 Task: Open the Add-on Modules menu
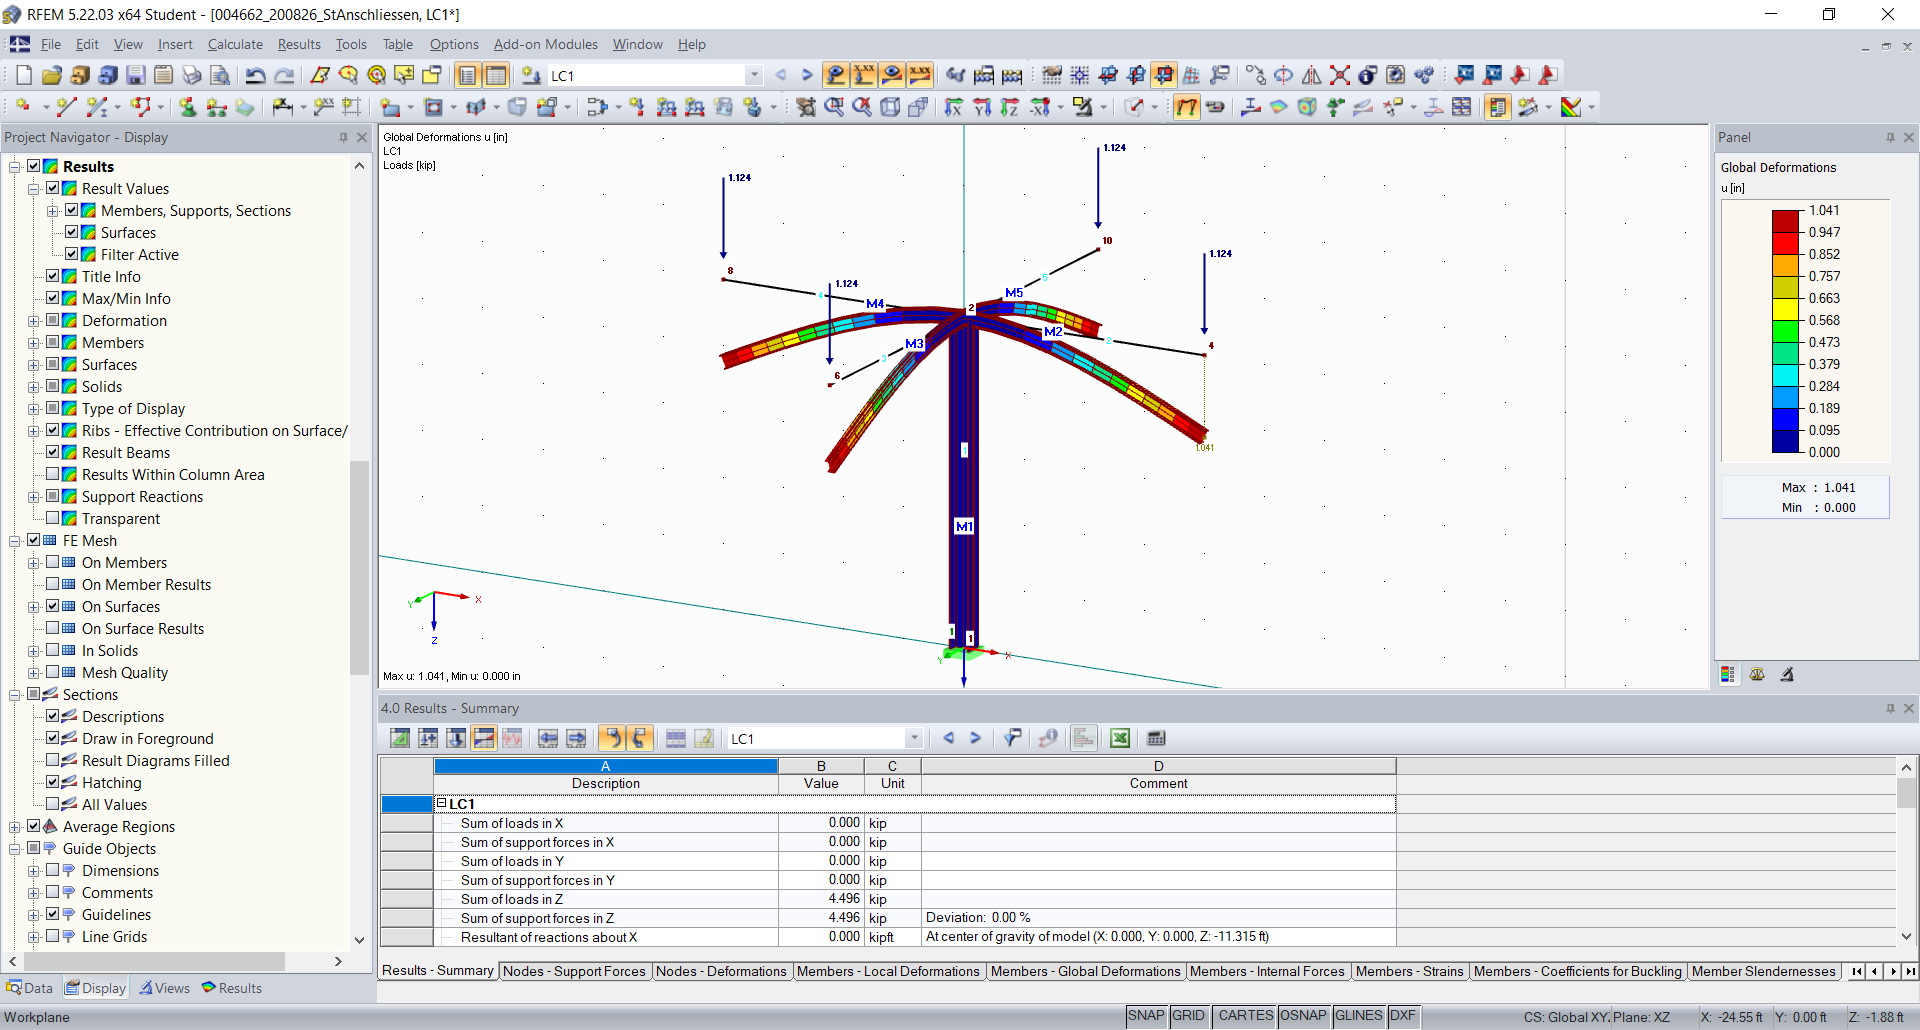coord(544,44)
